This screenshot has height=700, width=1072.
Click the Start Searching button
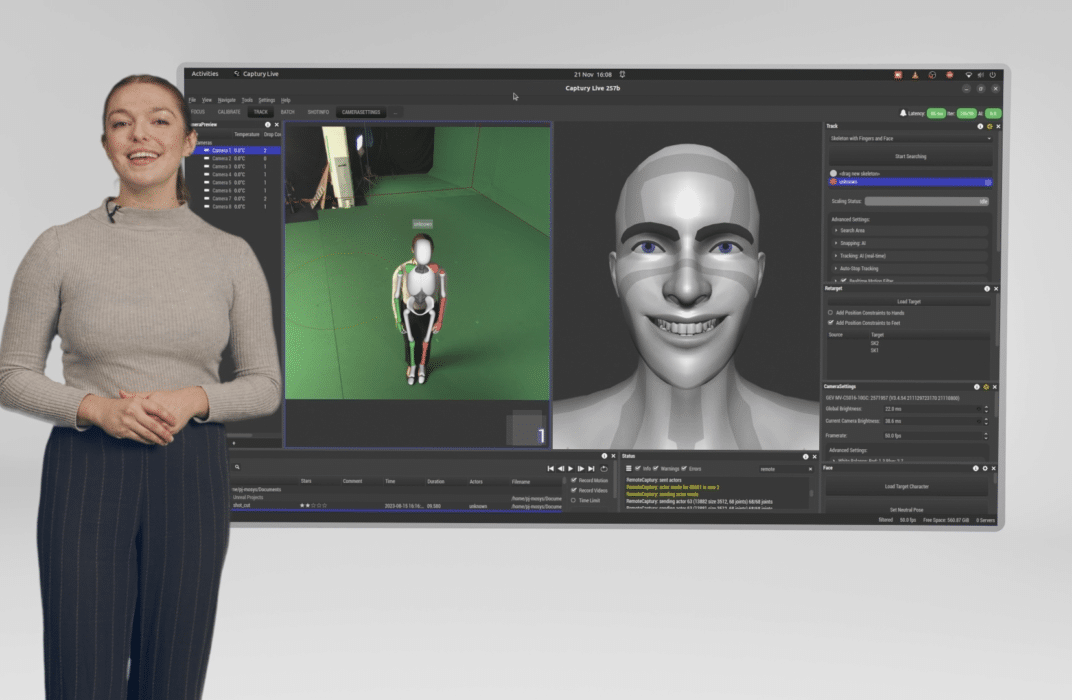tap(910, 157)
